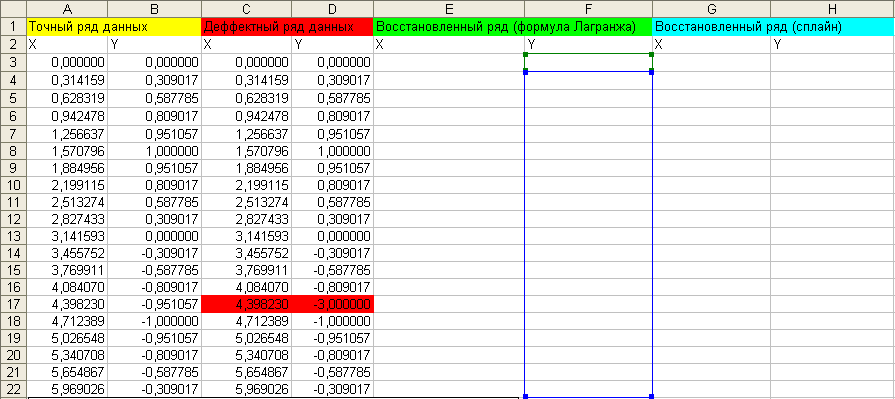Select row 8 header

click(13, 152)
